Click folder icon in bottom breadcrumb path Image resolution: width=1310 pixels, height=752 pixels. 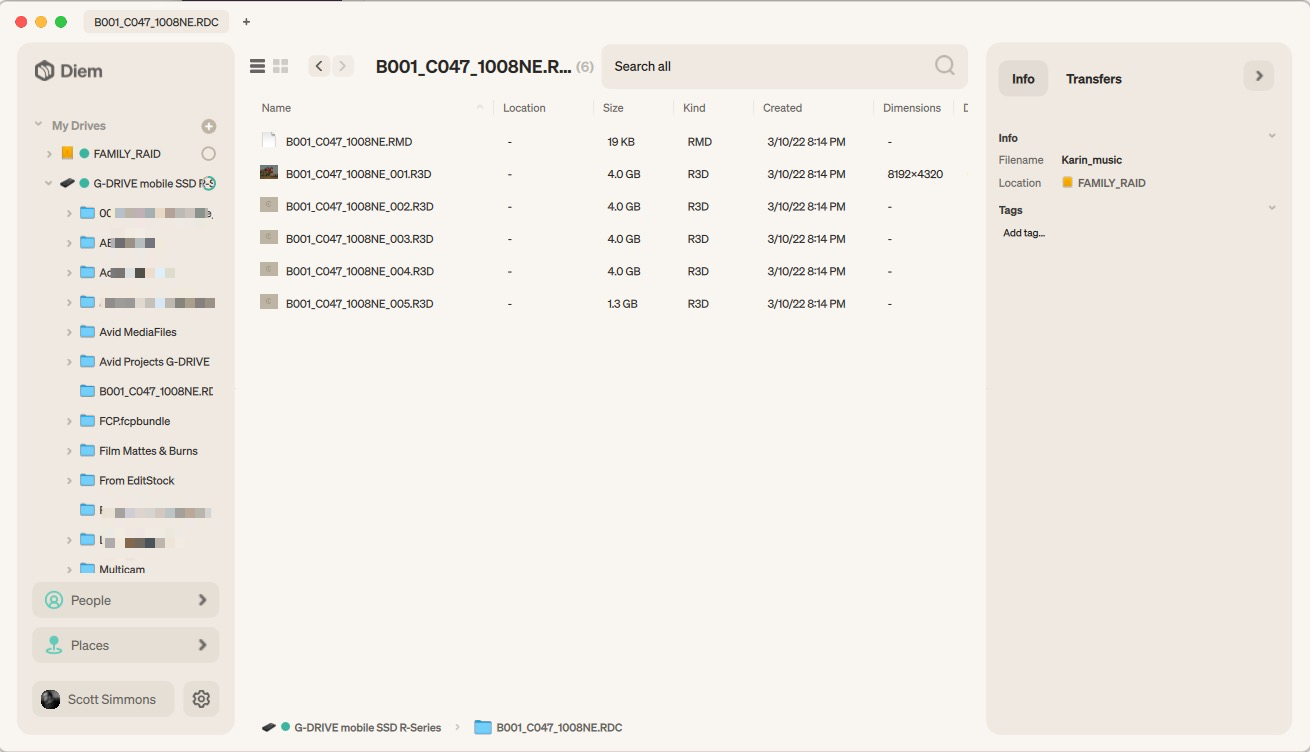click(x=483, y=727)
